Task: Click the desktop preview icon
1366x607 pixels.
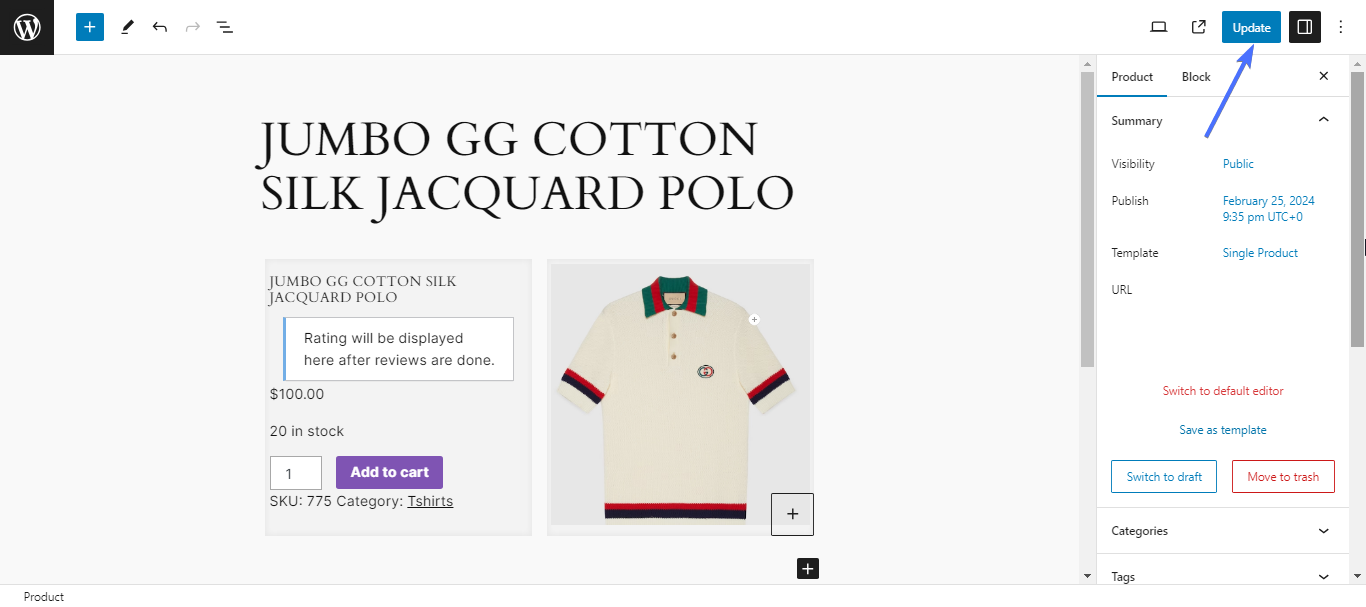Action: point(1159,27)
